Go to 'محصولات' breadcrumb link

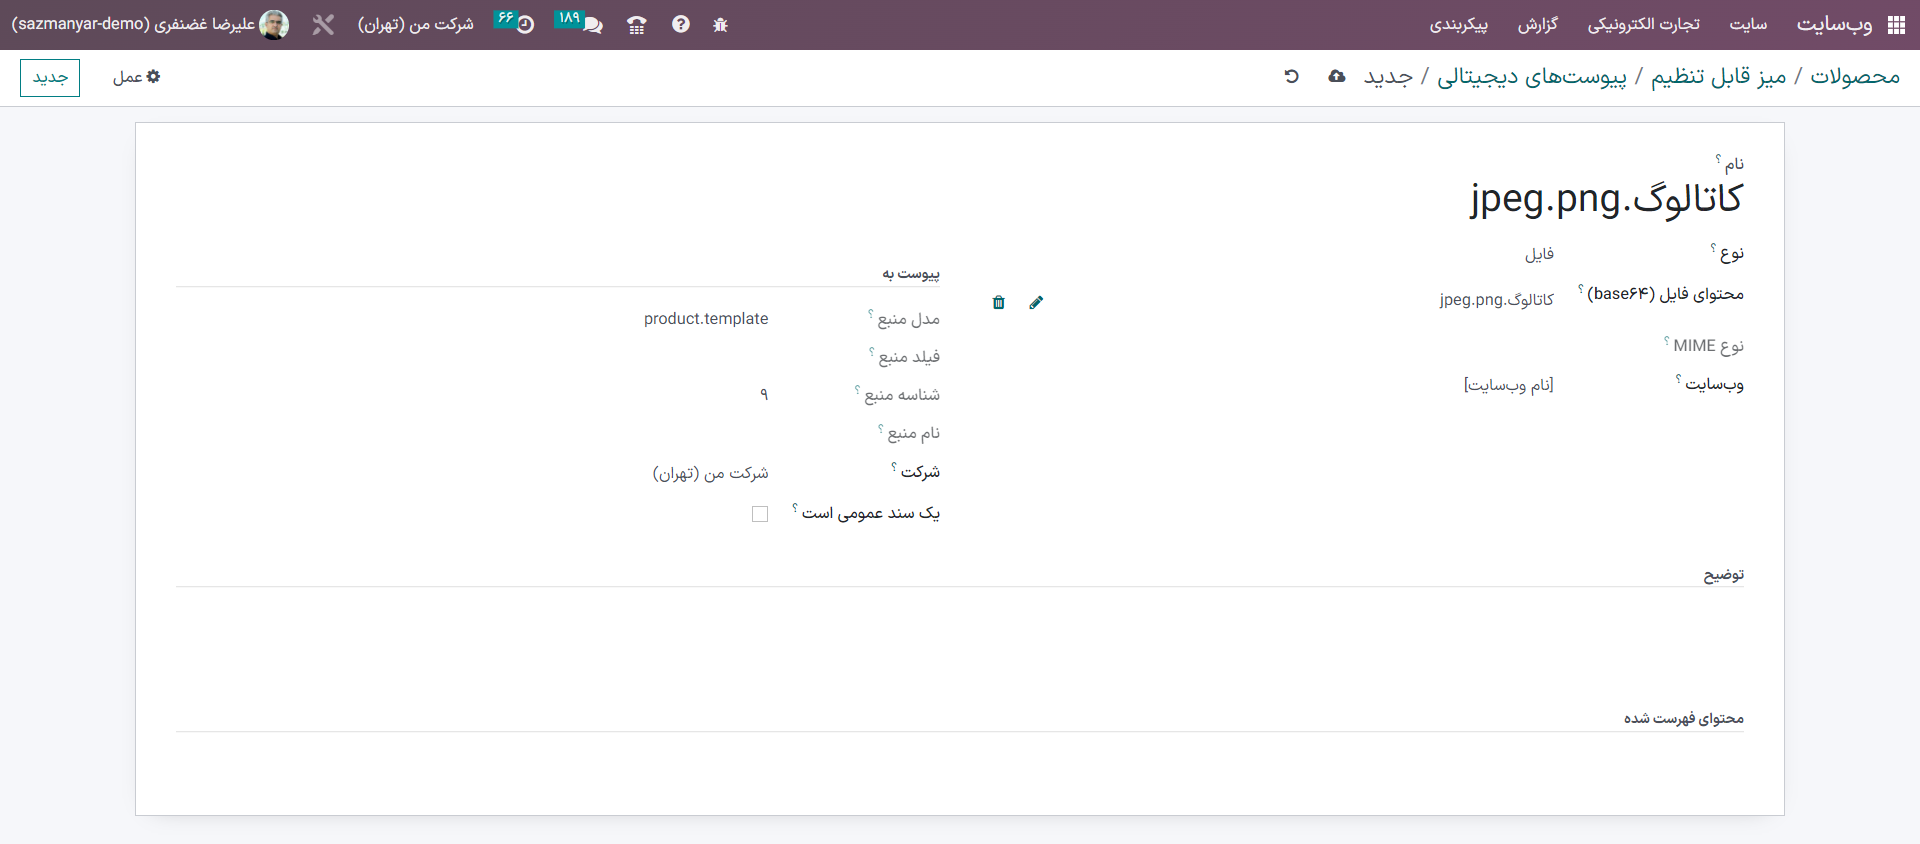pyautogui.click(x=1854, y=77)
